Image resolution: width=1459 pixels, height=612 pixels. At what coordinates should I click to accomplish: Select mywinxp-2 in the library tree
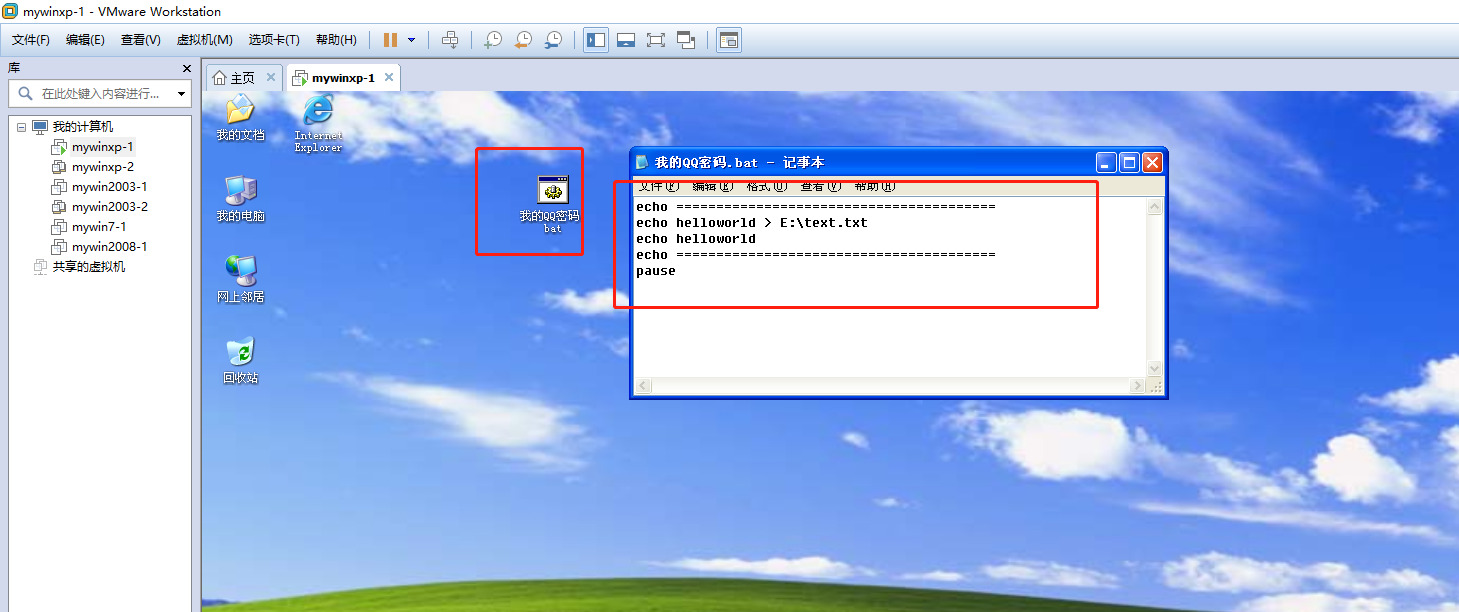click(x=102, y=167)
